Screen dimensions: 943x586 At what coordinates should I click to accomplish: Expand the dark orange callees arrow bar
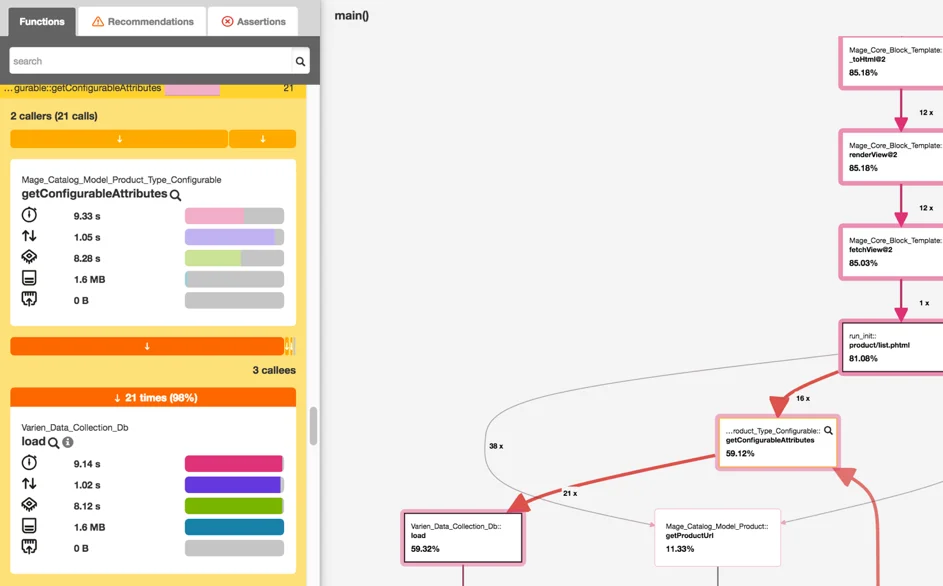(x=147, y=346)
